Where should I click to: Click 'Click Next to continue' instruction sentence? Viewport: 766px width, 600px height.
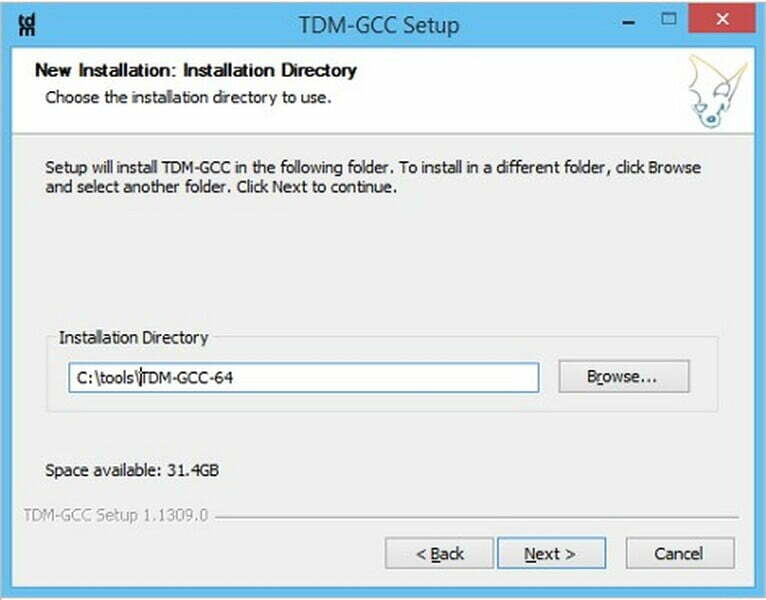tap(316, 187)
